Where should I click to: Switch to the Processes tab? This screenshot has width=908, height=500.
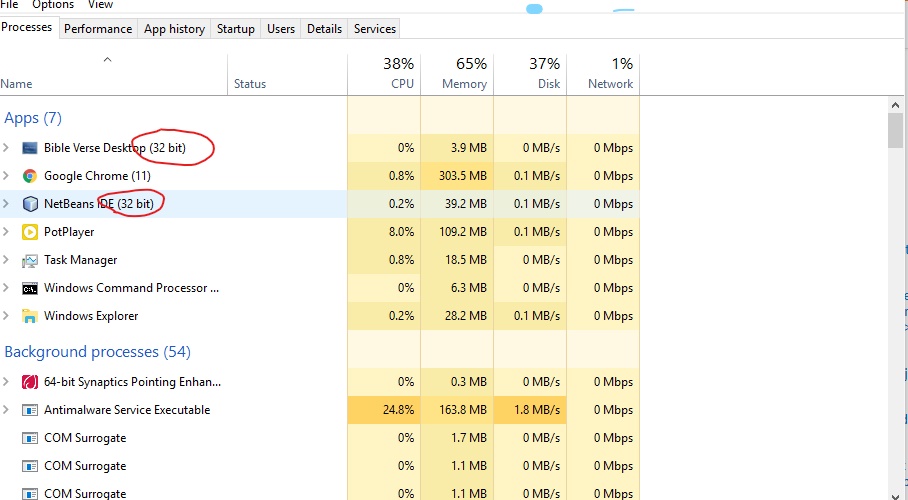pyautogui.click(x=27, y=27)
